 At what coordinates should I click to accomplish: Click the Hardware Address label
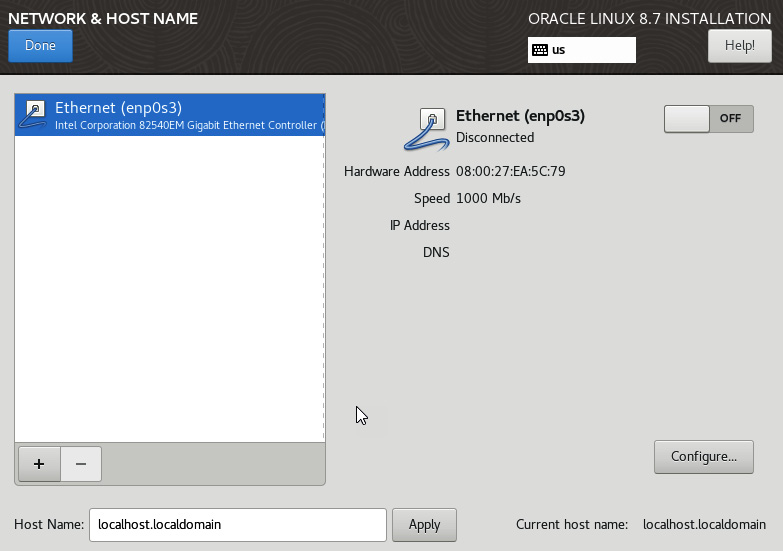(396, 171)
